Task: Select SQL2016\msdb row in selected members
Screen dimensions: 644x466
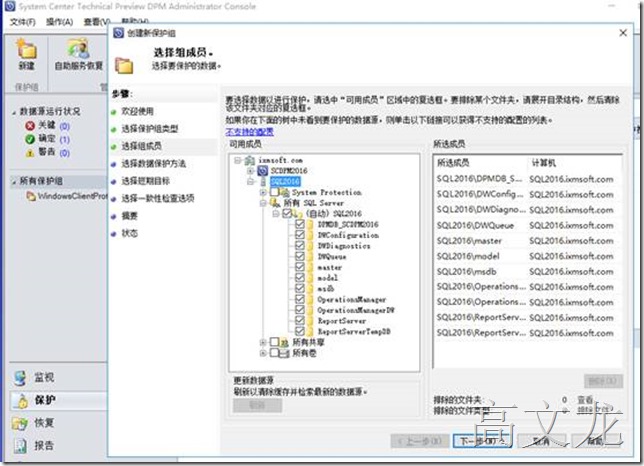Action: (x=527, y=271)
